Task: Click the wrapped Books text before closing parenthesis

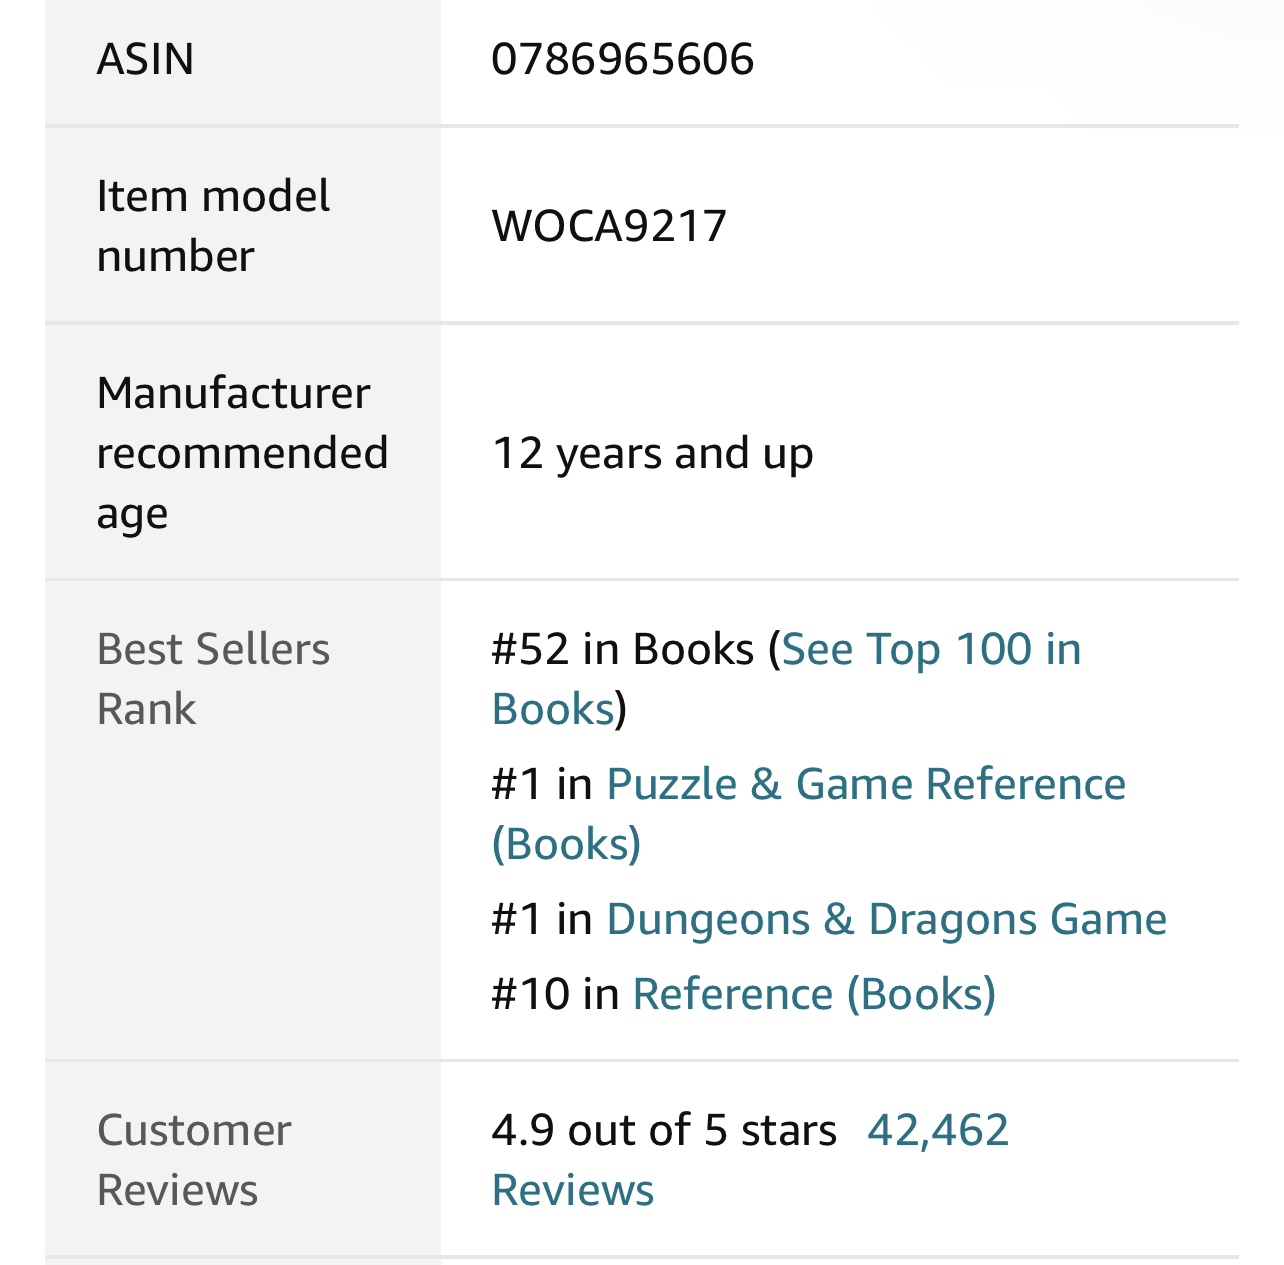Action: tap(553, 709)
